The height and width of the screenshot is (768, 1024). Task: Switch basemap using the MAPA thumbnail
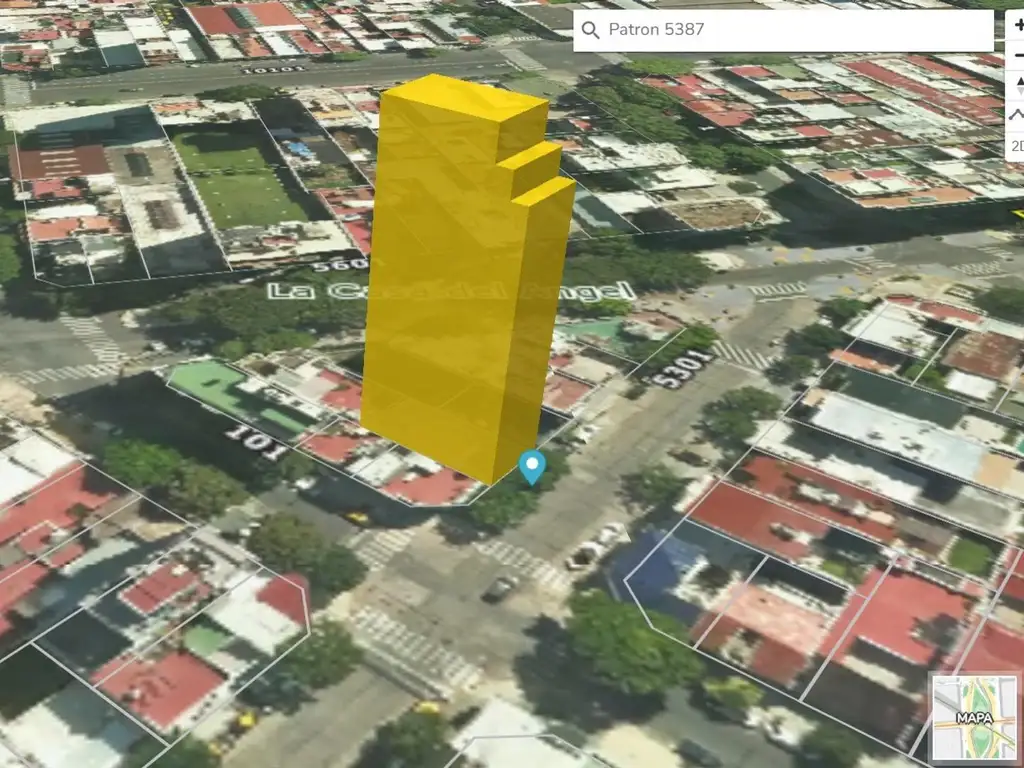(x=974, y=716)
